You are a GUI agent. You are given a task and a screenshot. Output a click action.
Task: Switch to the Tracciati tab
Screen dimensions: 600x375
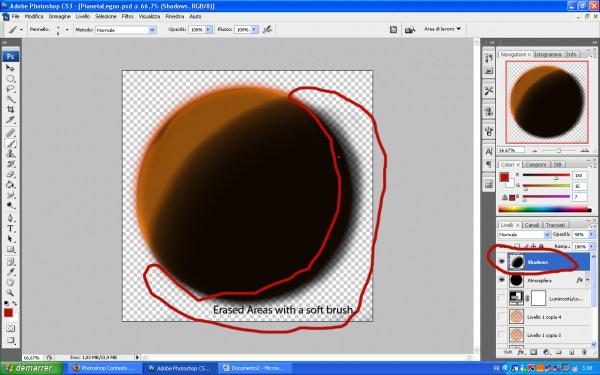[555, 225]
